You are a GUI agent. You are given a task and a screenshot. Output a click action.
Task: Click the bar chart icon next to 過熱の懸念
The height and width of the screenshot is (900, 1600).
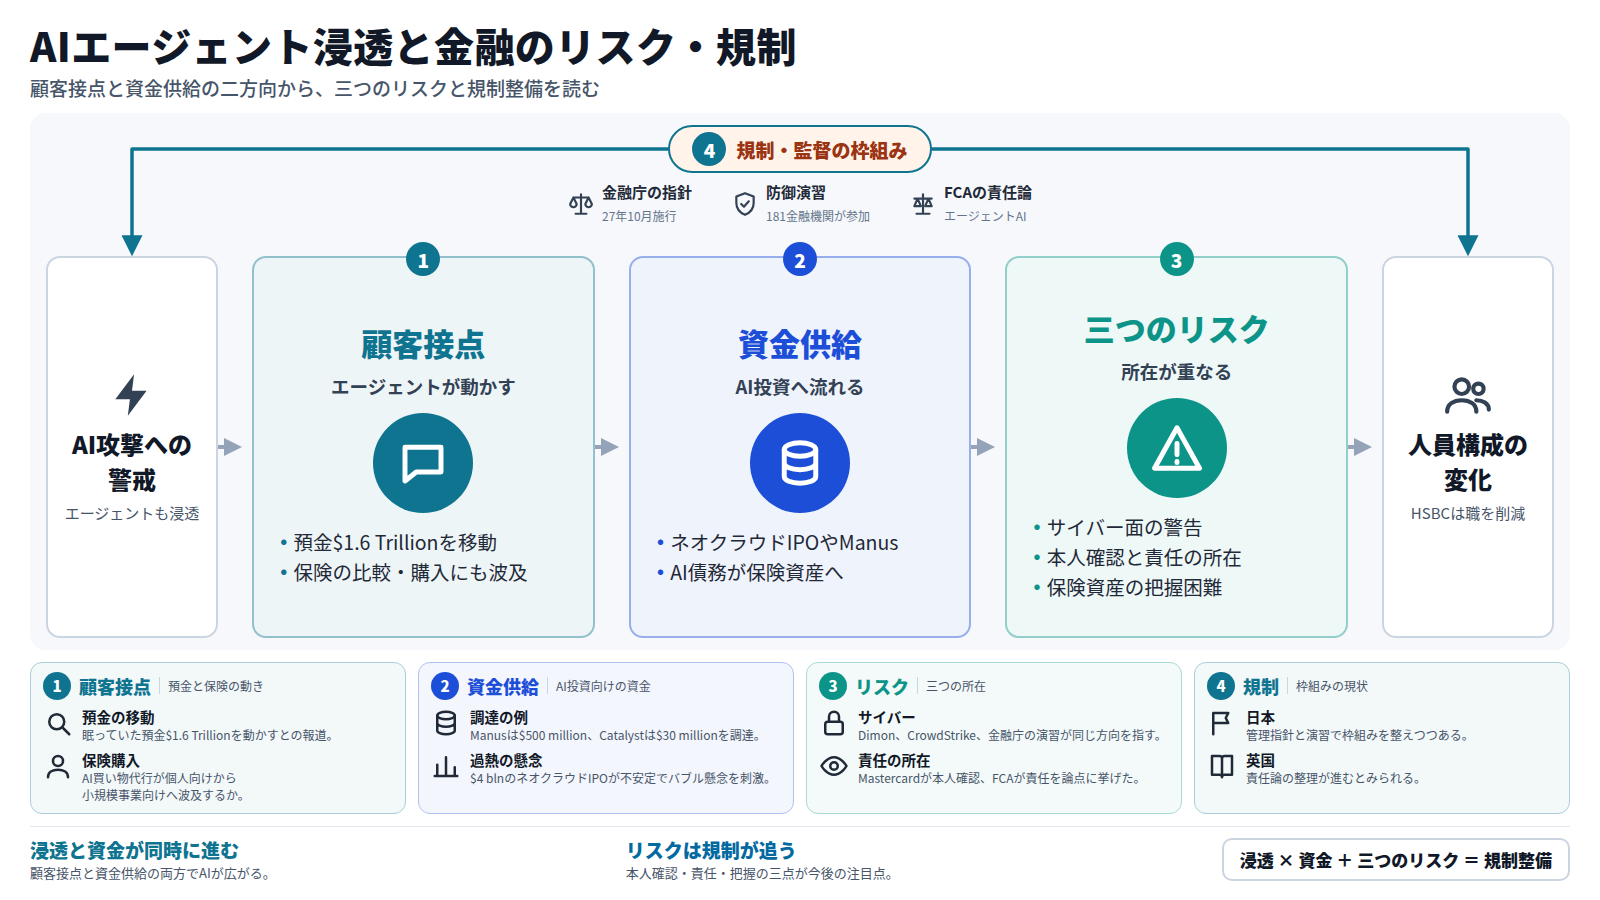pos(446,767)
